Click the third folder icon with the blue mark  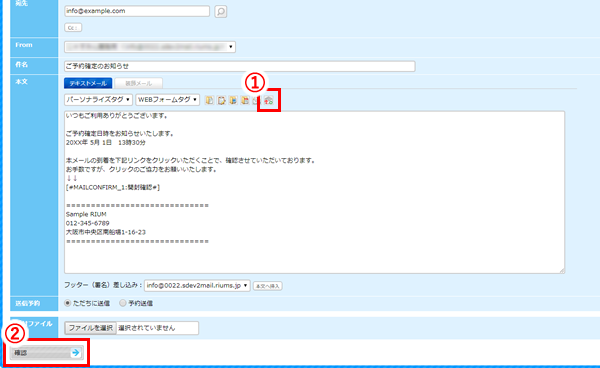click(x=233, y=100)
